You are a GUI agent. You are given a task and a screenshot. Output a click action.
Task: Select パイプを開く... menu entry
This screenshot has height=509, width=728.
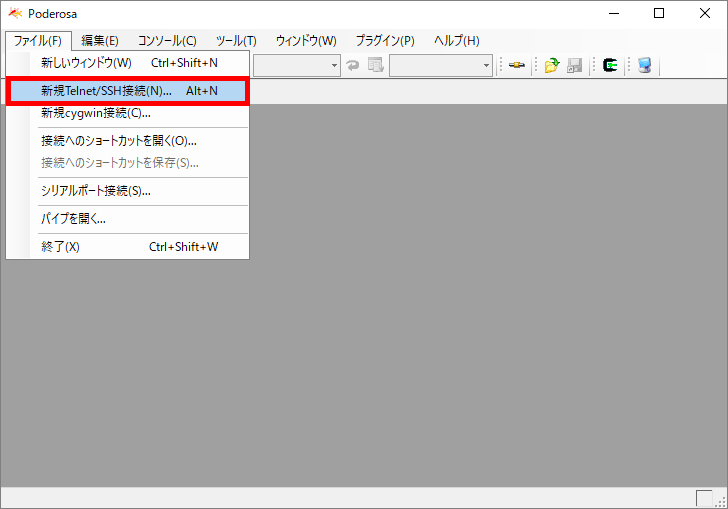(128, 219)
